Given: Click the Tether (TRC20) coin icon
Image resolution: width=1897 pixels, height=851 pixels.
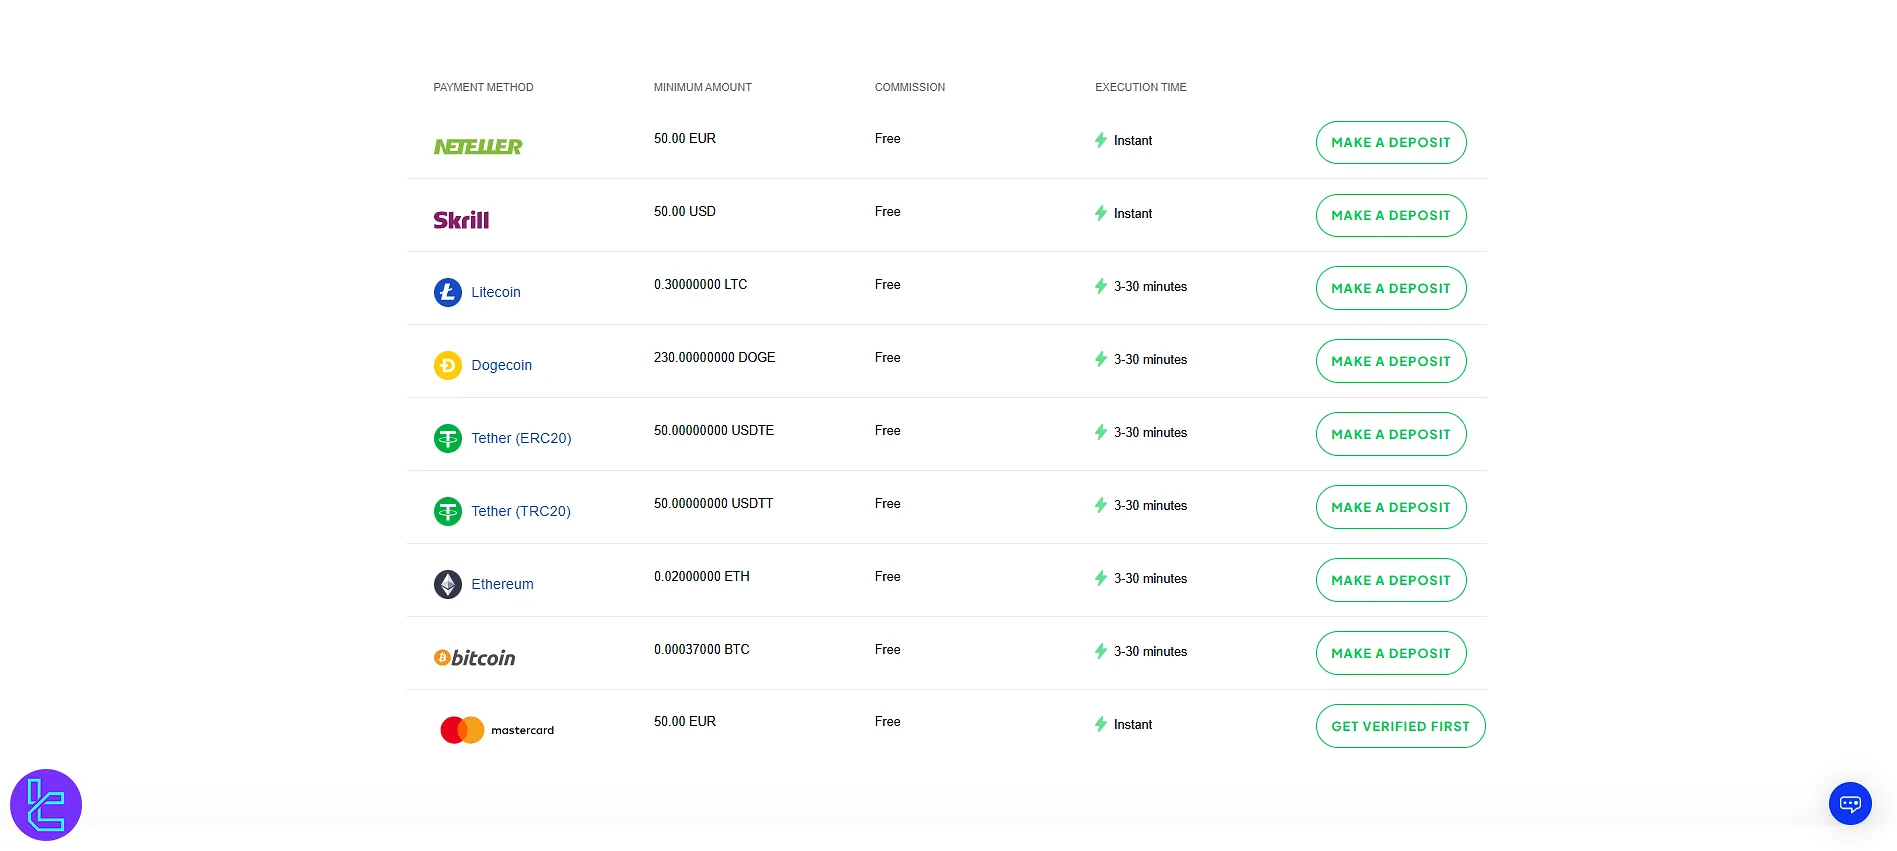Looking at the screenshot, I should (448, 511).
